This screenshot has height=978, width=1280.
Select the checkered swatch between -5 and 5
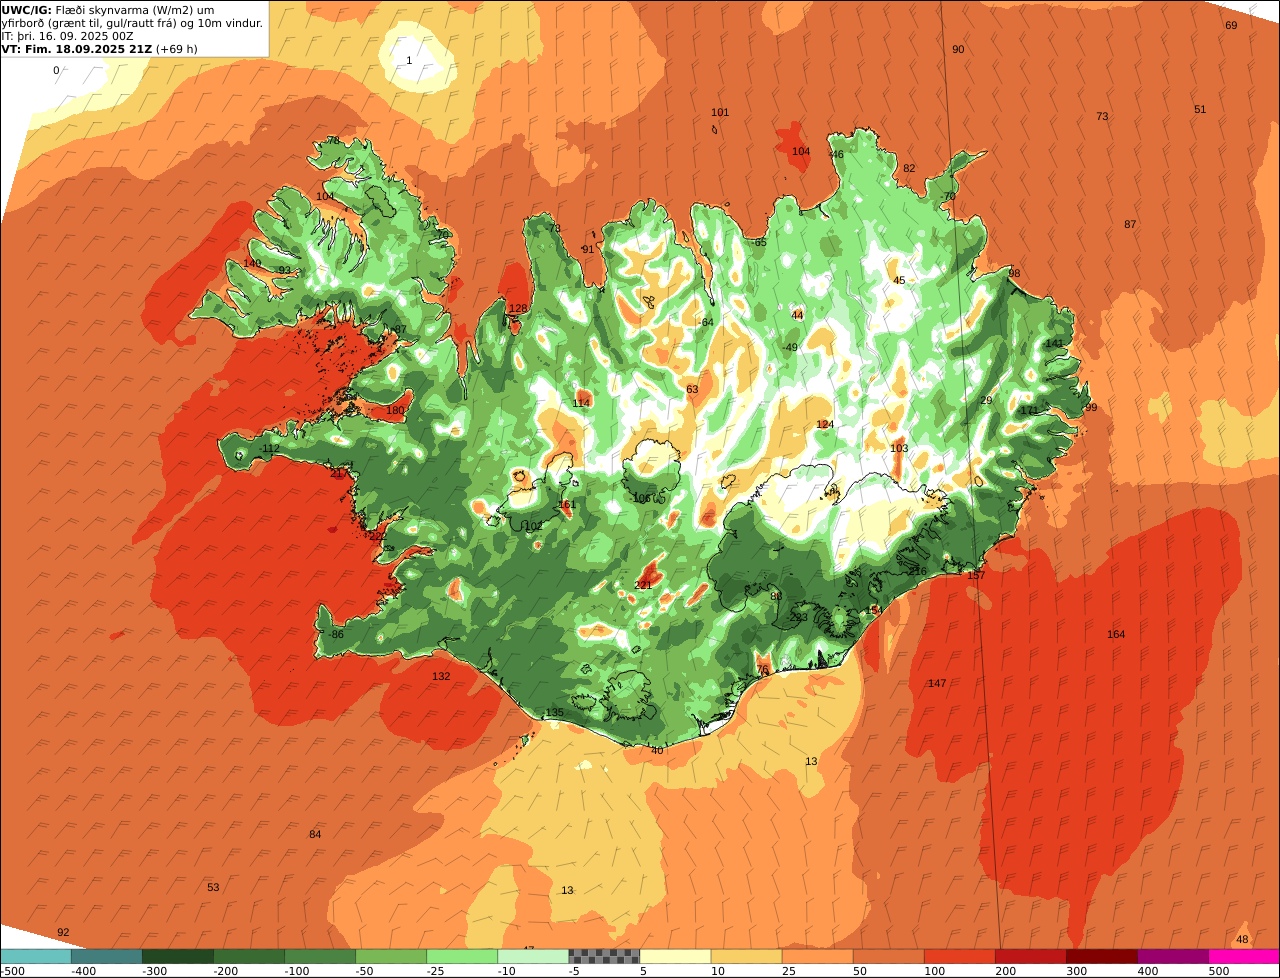604,956
